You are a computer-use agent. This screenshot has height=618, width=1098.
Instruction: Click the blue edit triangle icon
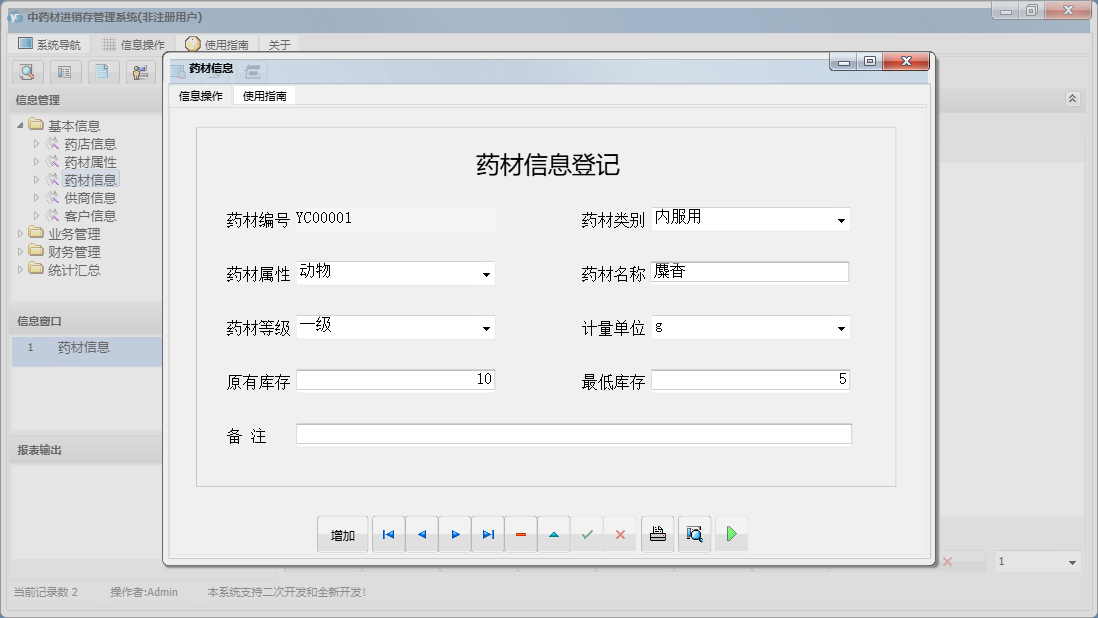(554, 534)
